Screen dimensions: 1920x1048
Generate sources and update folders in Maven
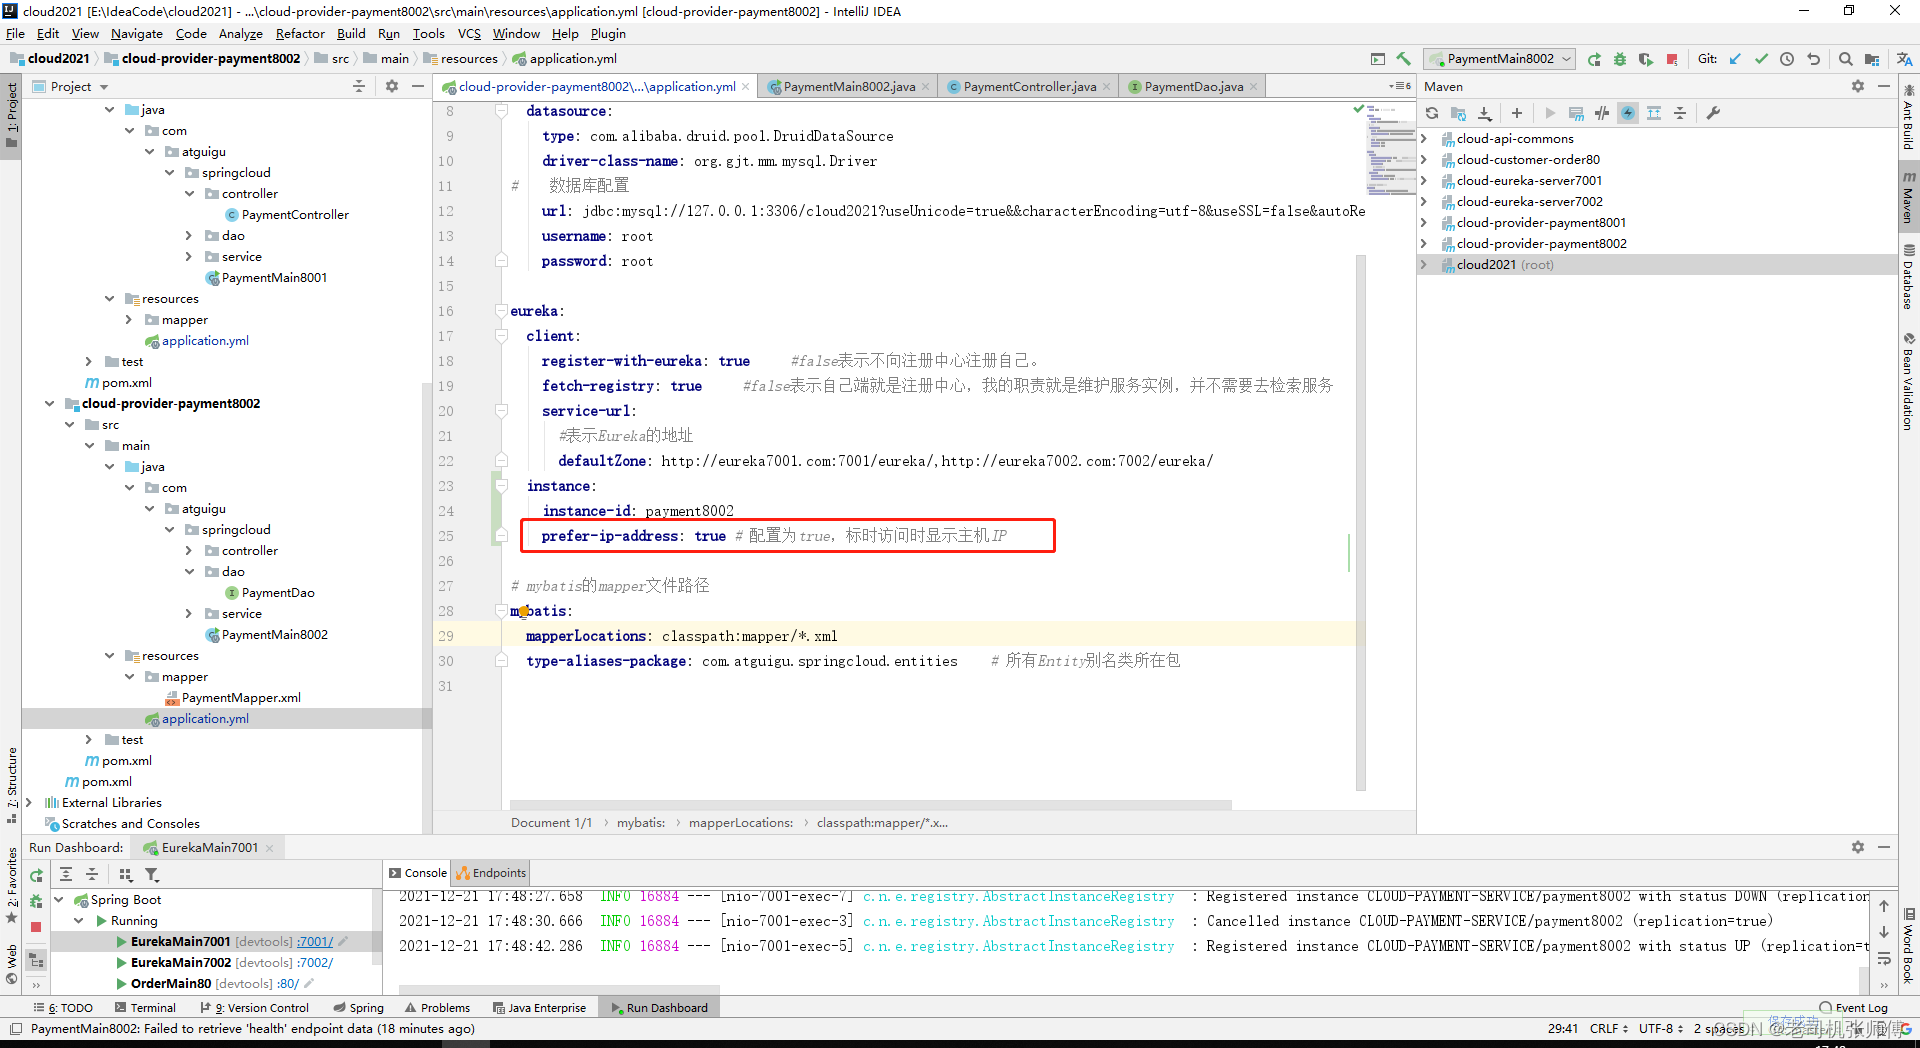pyautogui.click(x=1458, y=113)
